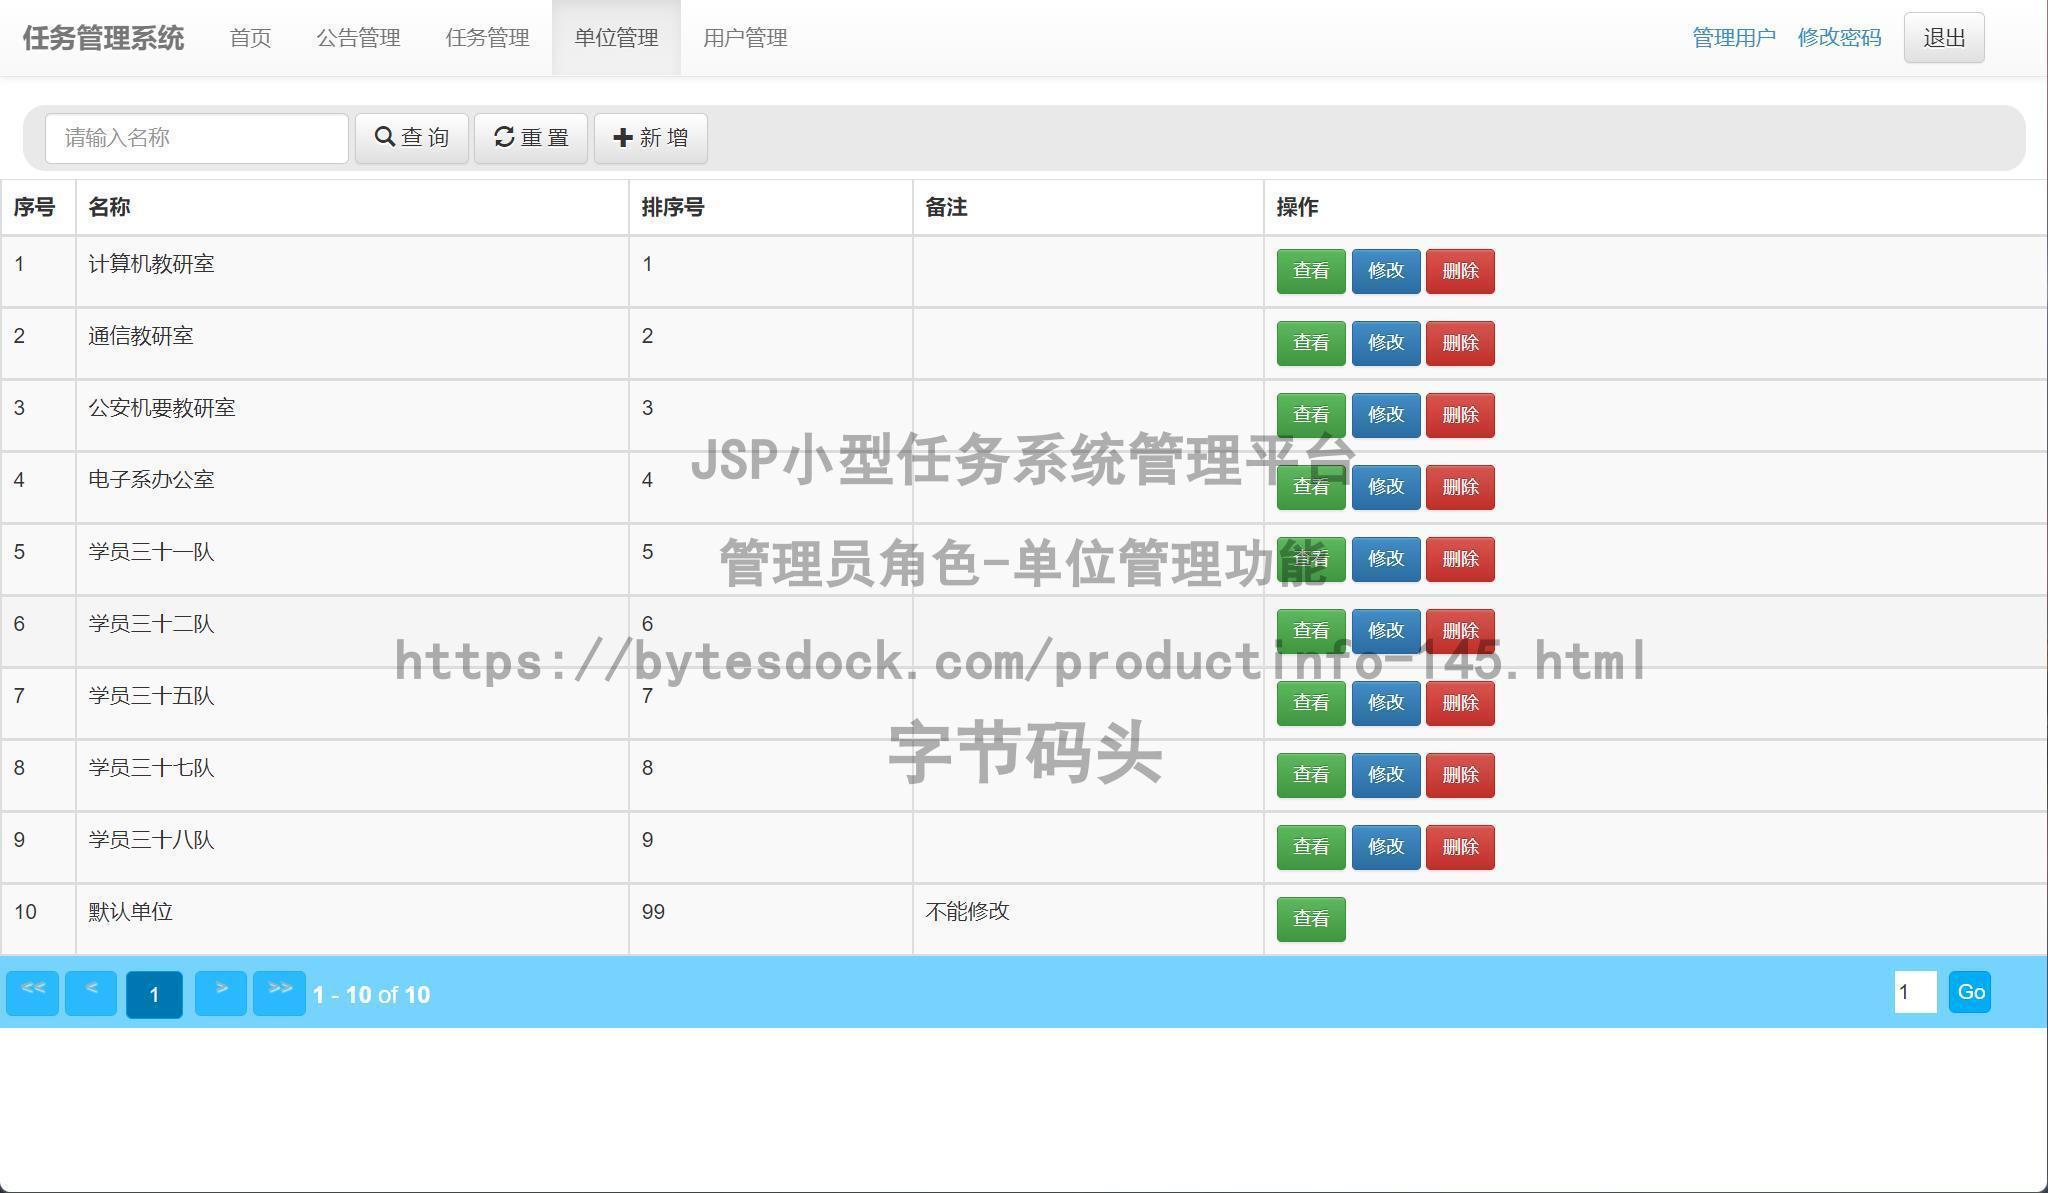
Task: Open the 公告管理 menu item
Action: coord(358,38)
